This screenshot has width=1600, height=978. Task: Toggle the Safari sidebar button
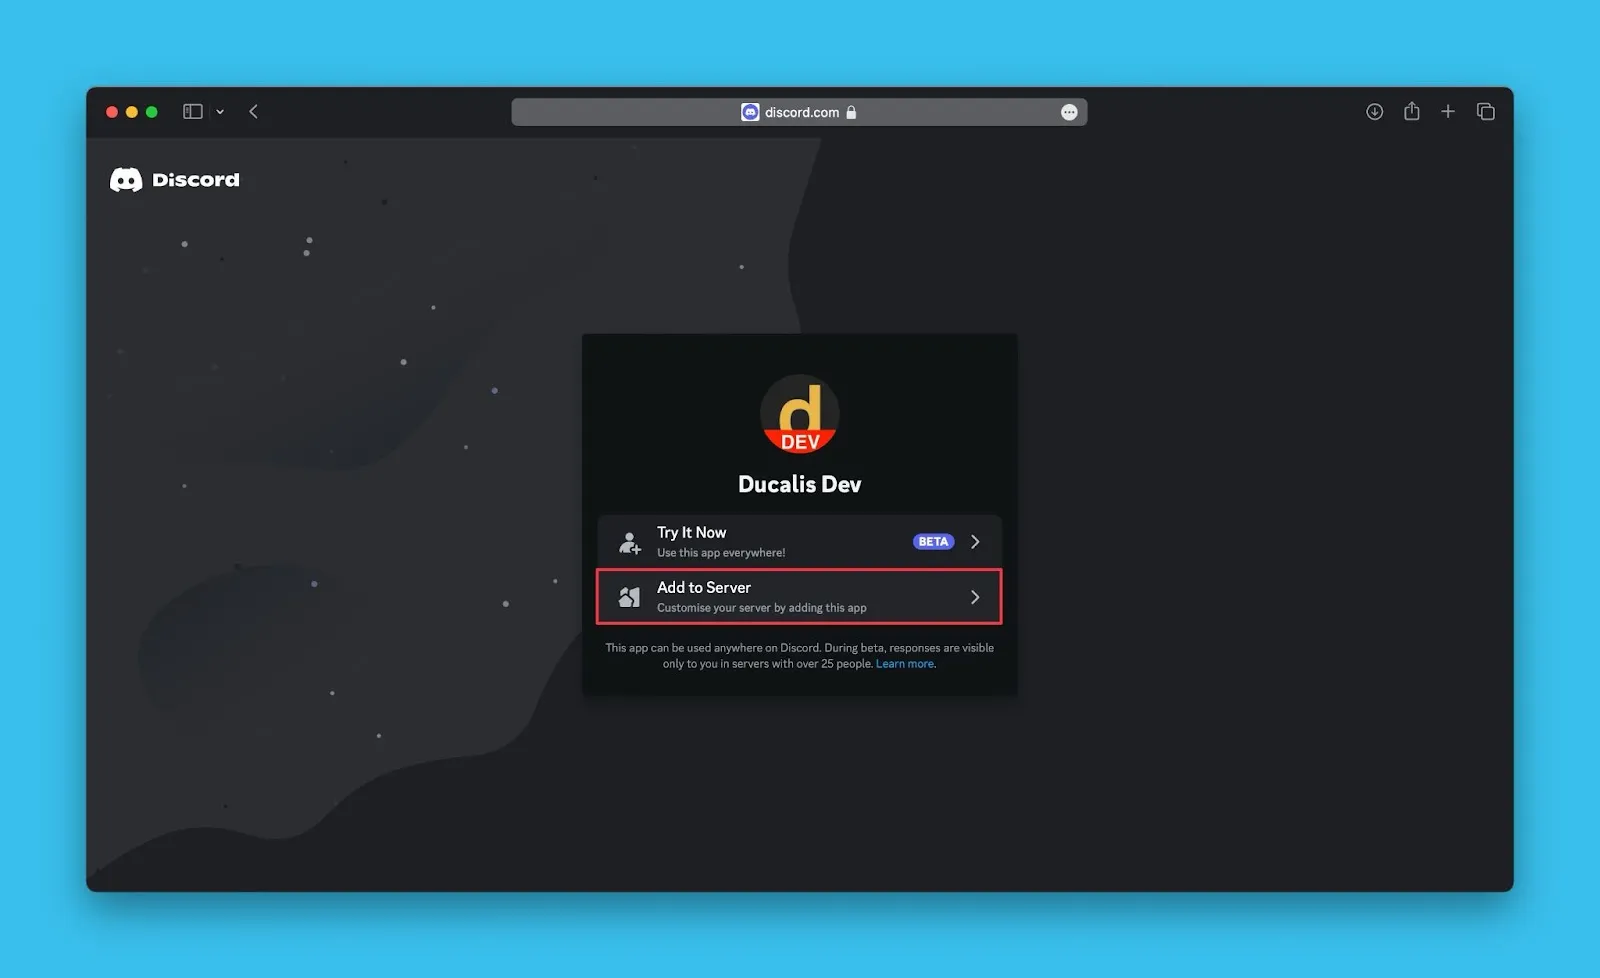[193, 112]
